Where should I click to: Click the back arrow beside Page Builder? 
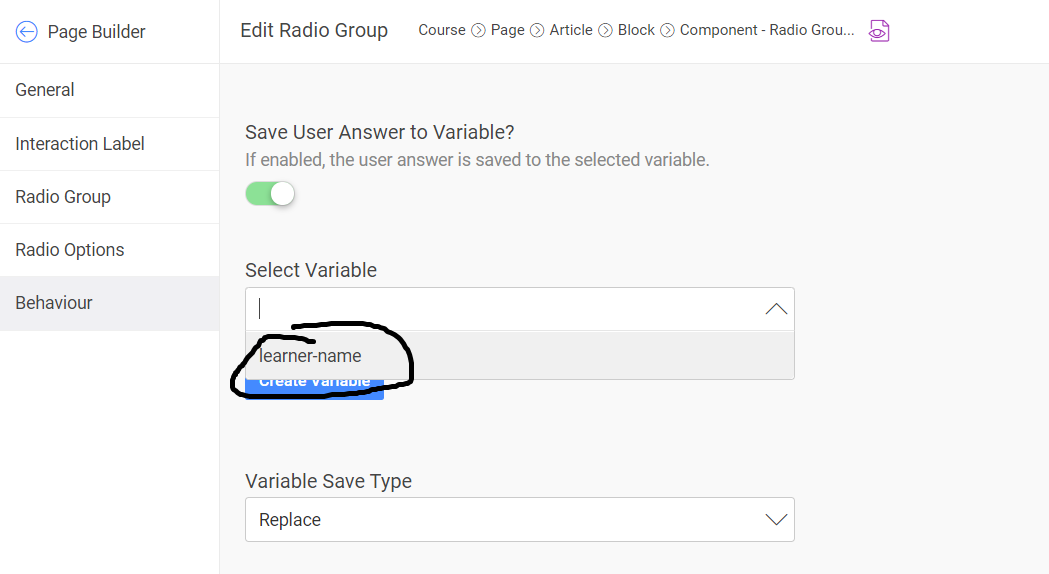point(27,31)
